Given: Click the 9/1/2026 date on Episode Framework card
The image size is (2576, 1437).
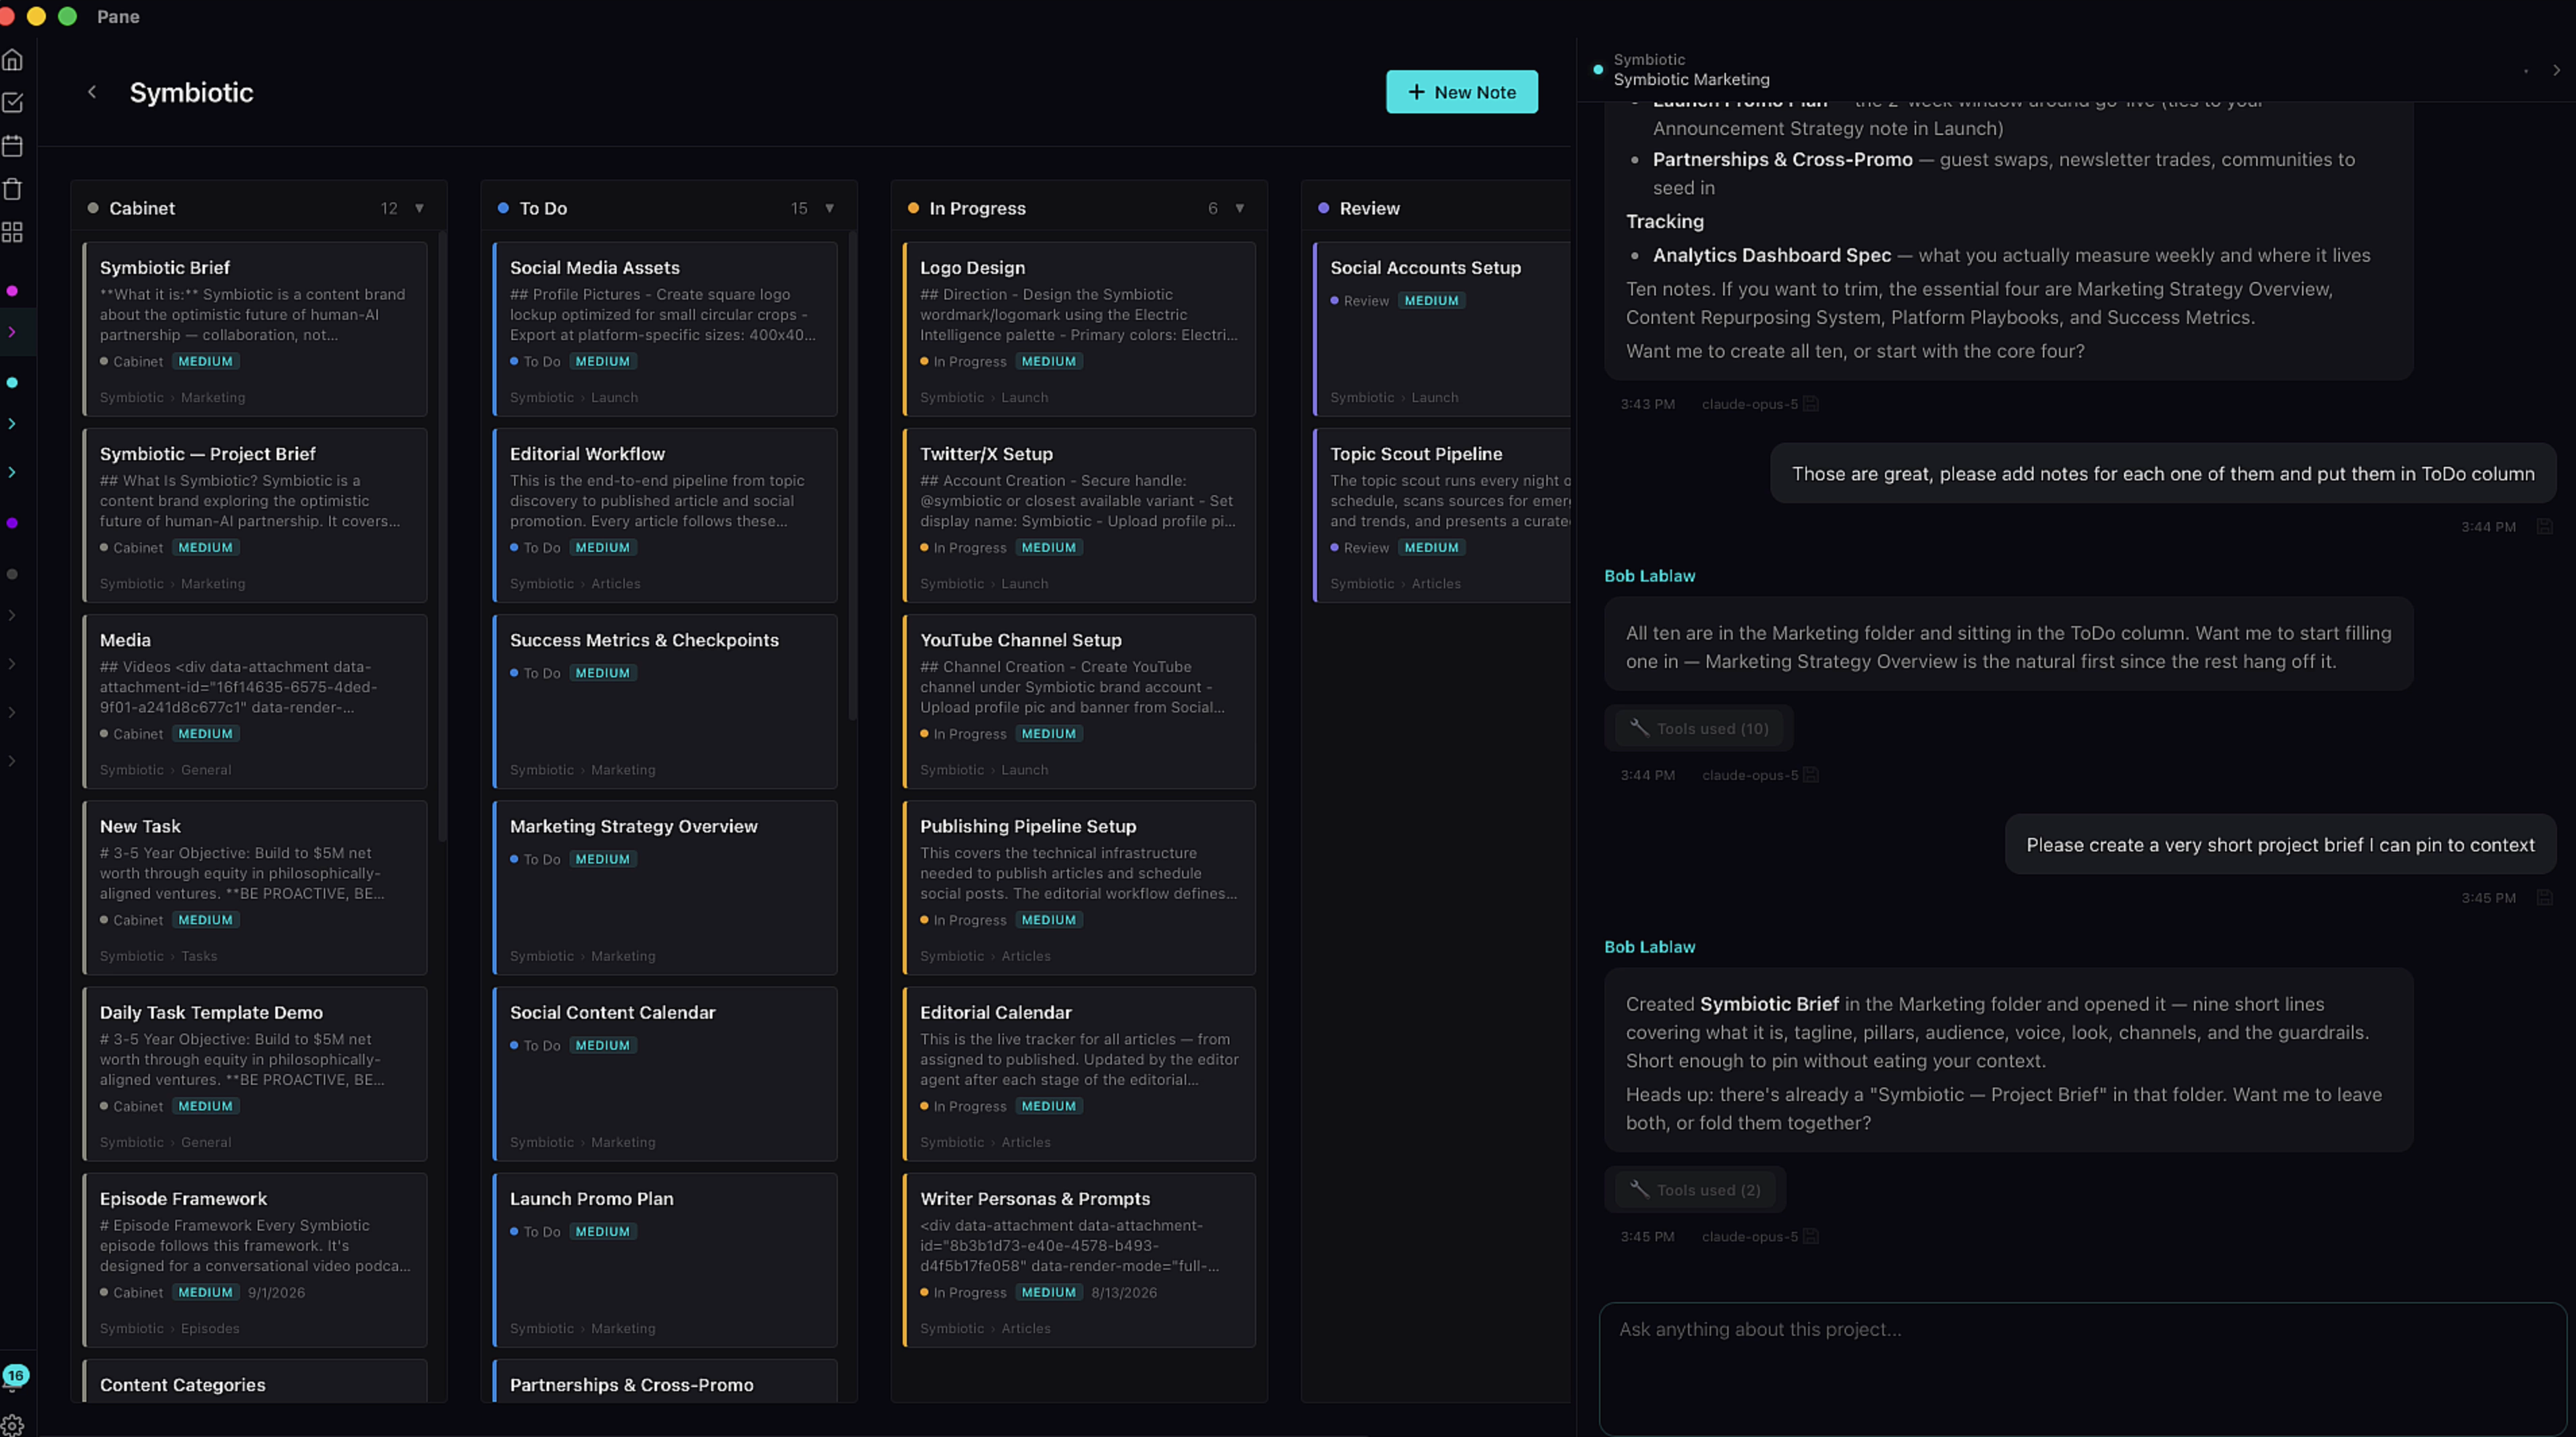Looking at the screenshot, I should tap(276, 1293).
